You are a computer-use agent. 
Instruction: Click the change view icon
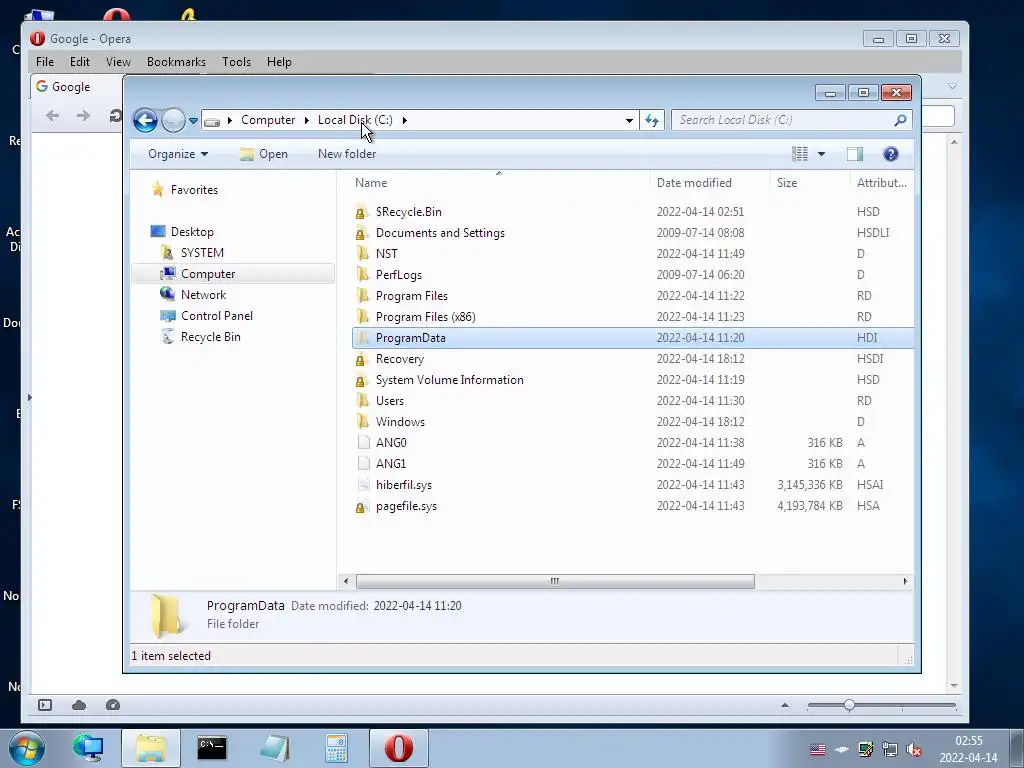coord(800,154)
